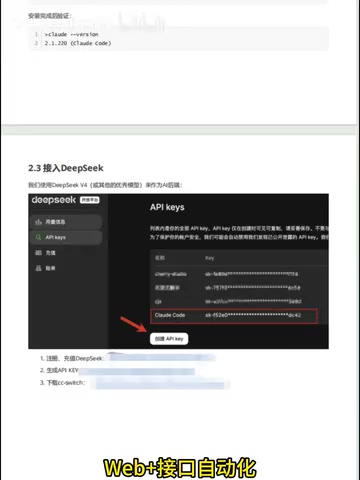
Task: Click the deepseek logo in the screenshot
Action: (54, 200)
